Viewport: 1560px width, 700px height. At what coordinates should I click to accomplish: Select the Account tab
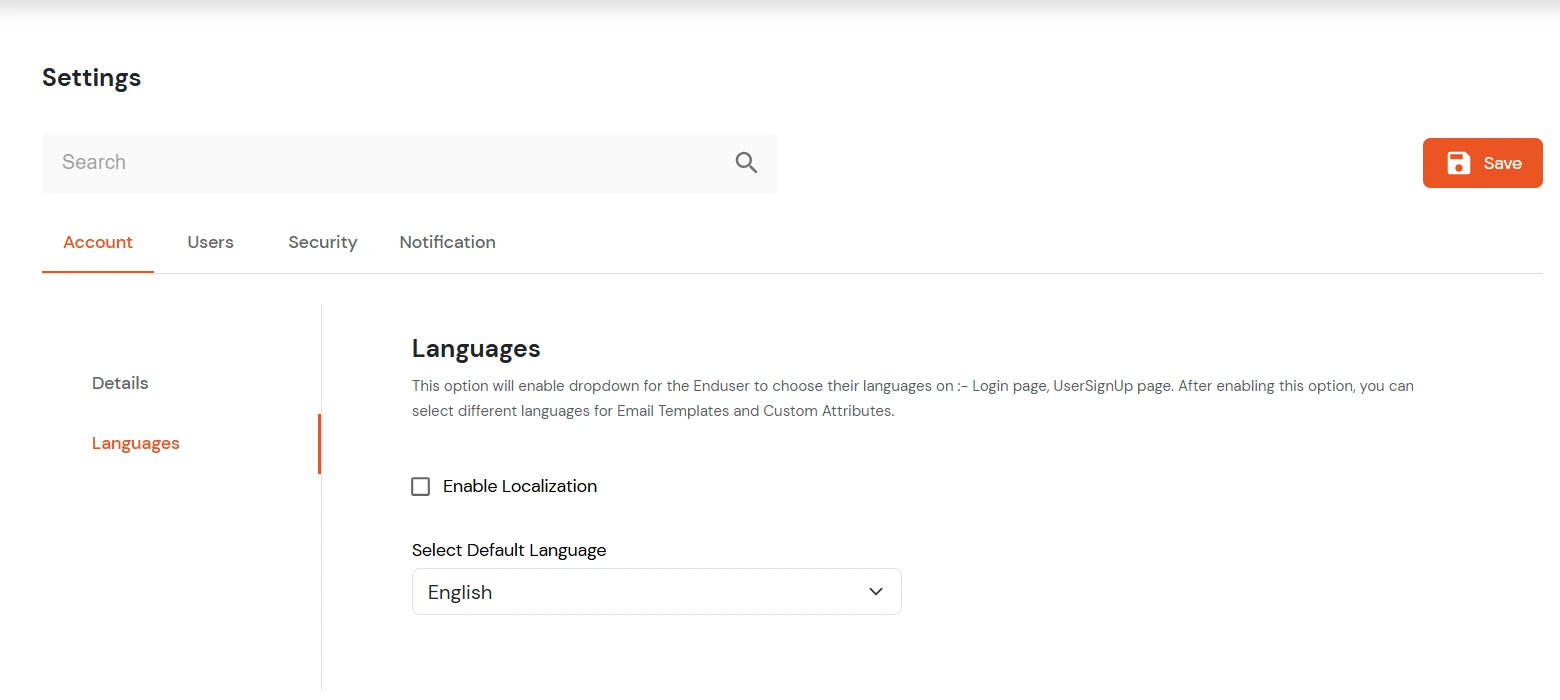(97, 242)
